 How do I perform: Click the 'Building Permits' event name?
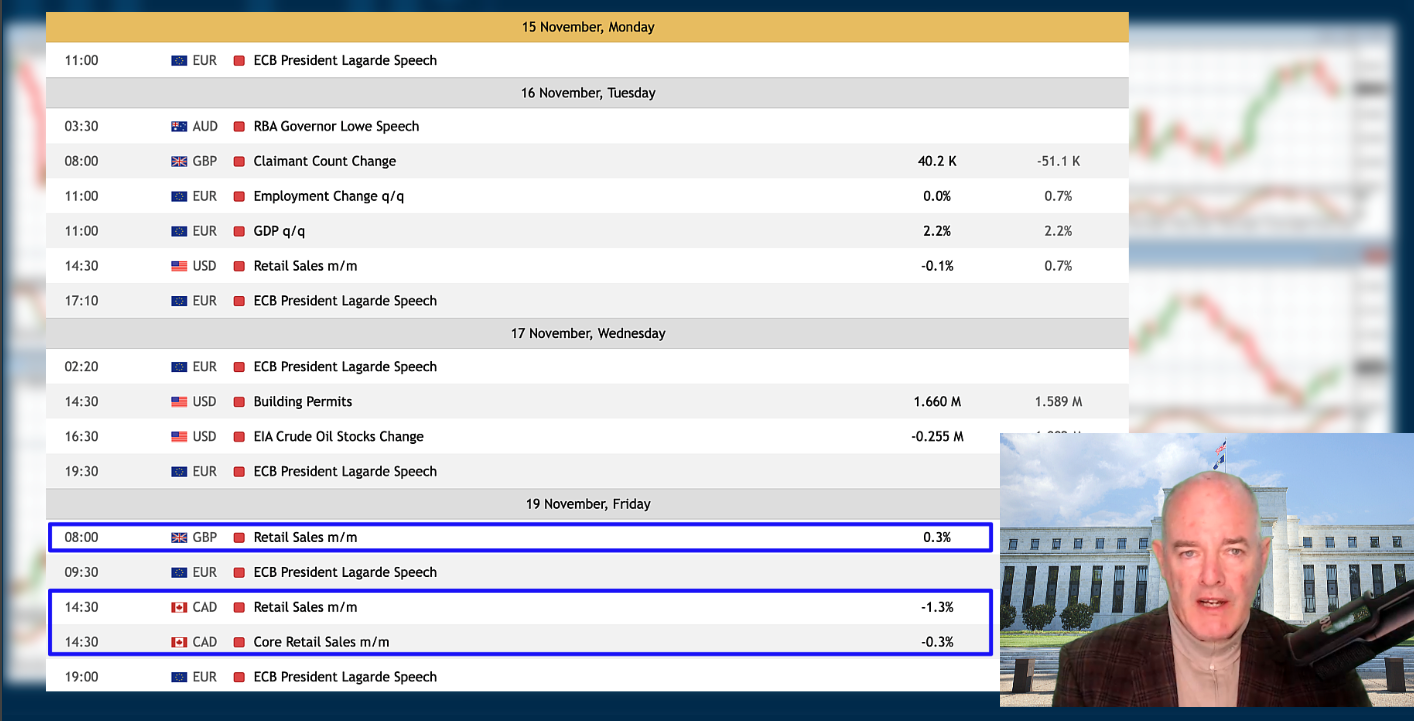[x=303, y=402]
